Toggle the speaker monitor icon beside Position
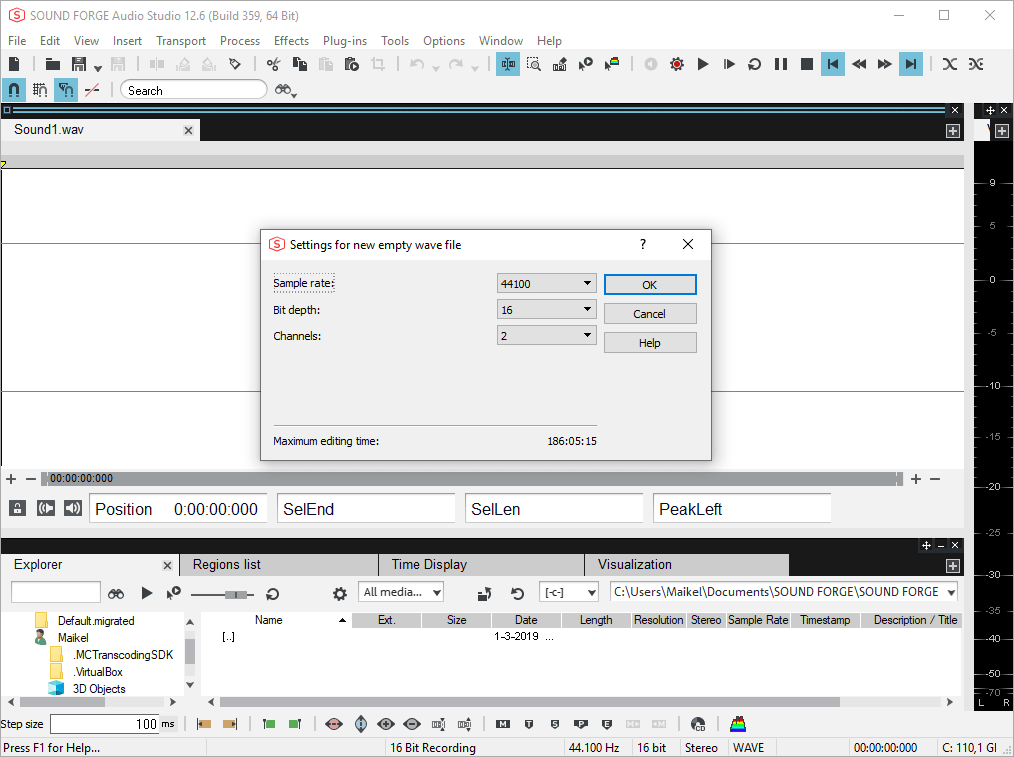1014x757 pixels. click(x=72, y=508)
